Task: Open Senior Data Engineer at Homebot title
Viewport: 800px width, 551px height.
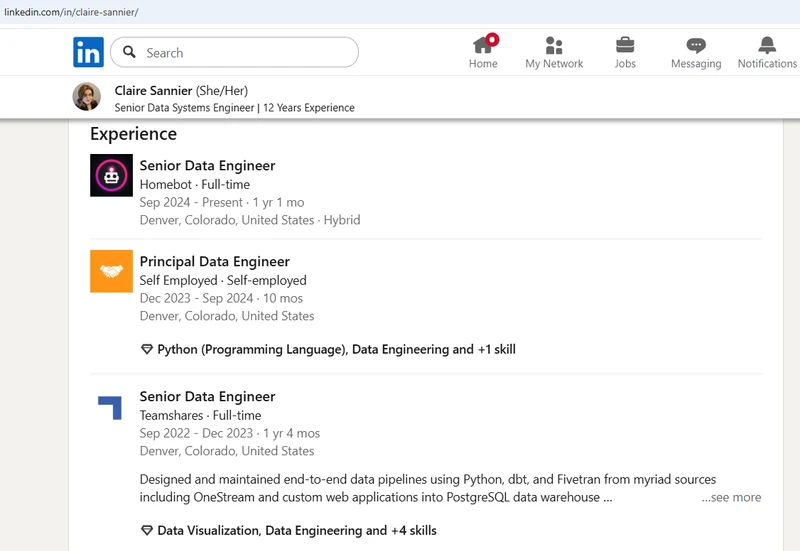Action: click(207, 166)
